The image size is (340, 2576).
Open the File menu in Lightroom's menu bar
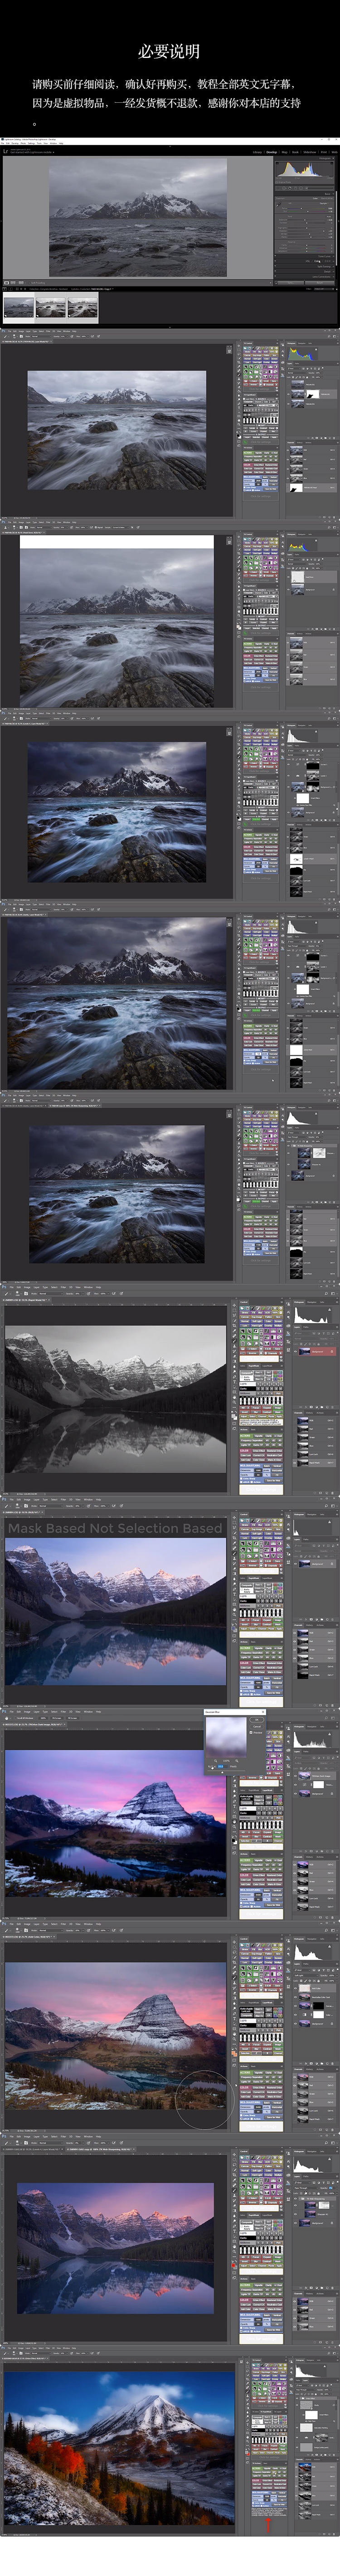[x=3, y=143]
